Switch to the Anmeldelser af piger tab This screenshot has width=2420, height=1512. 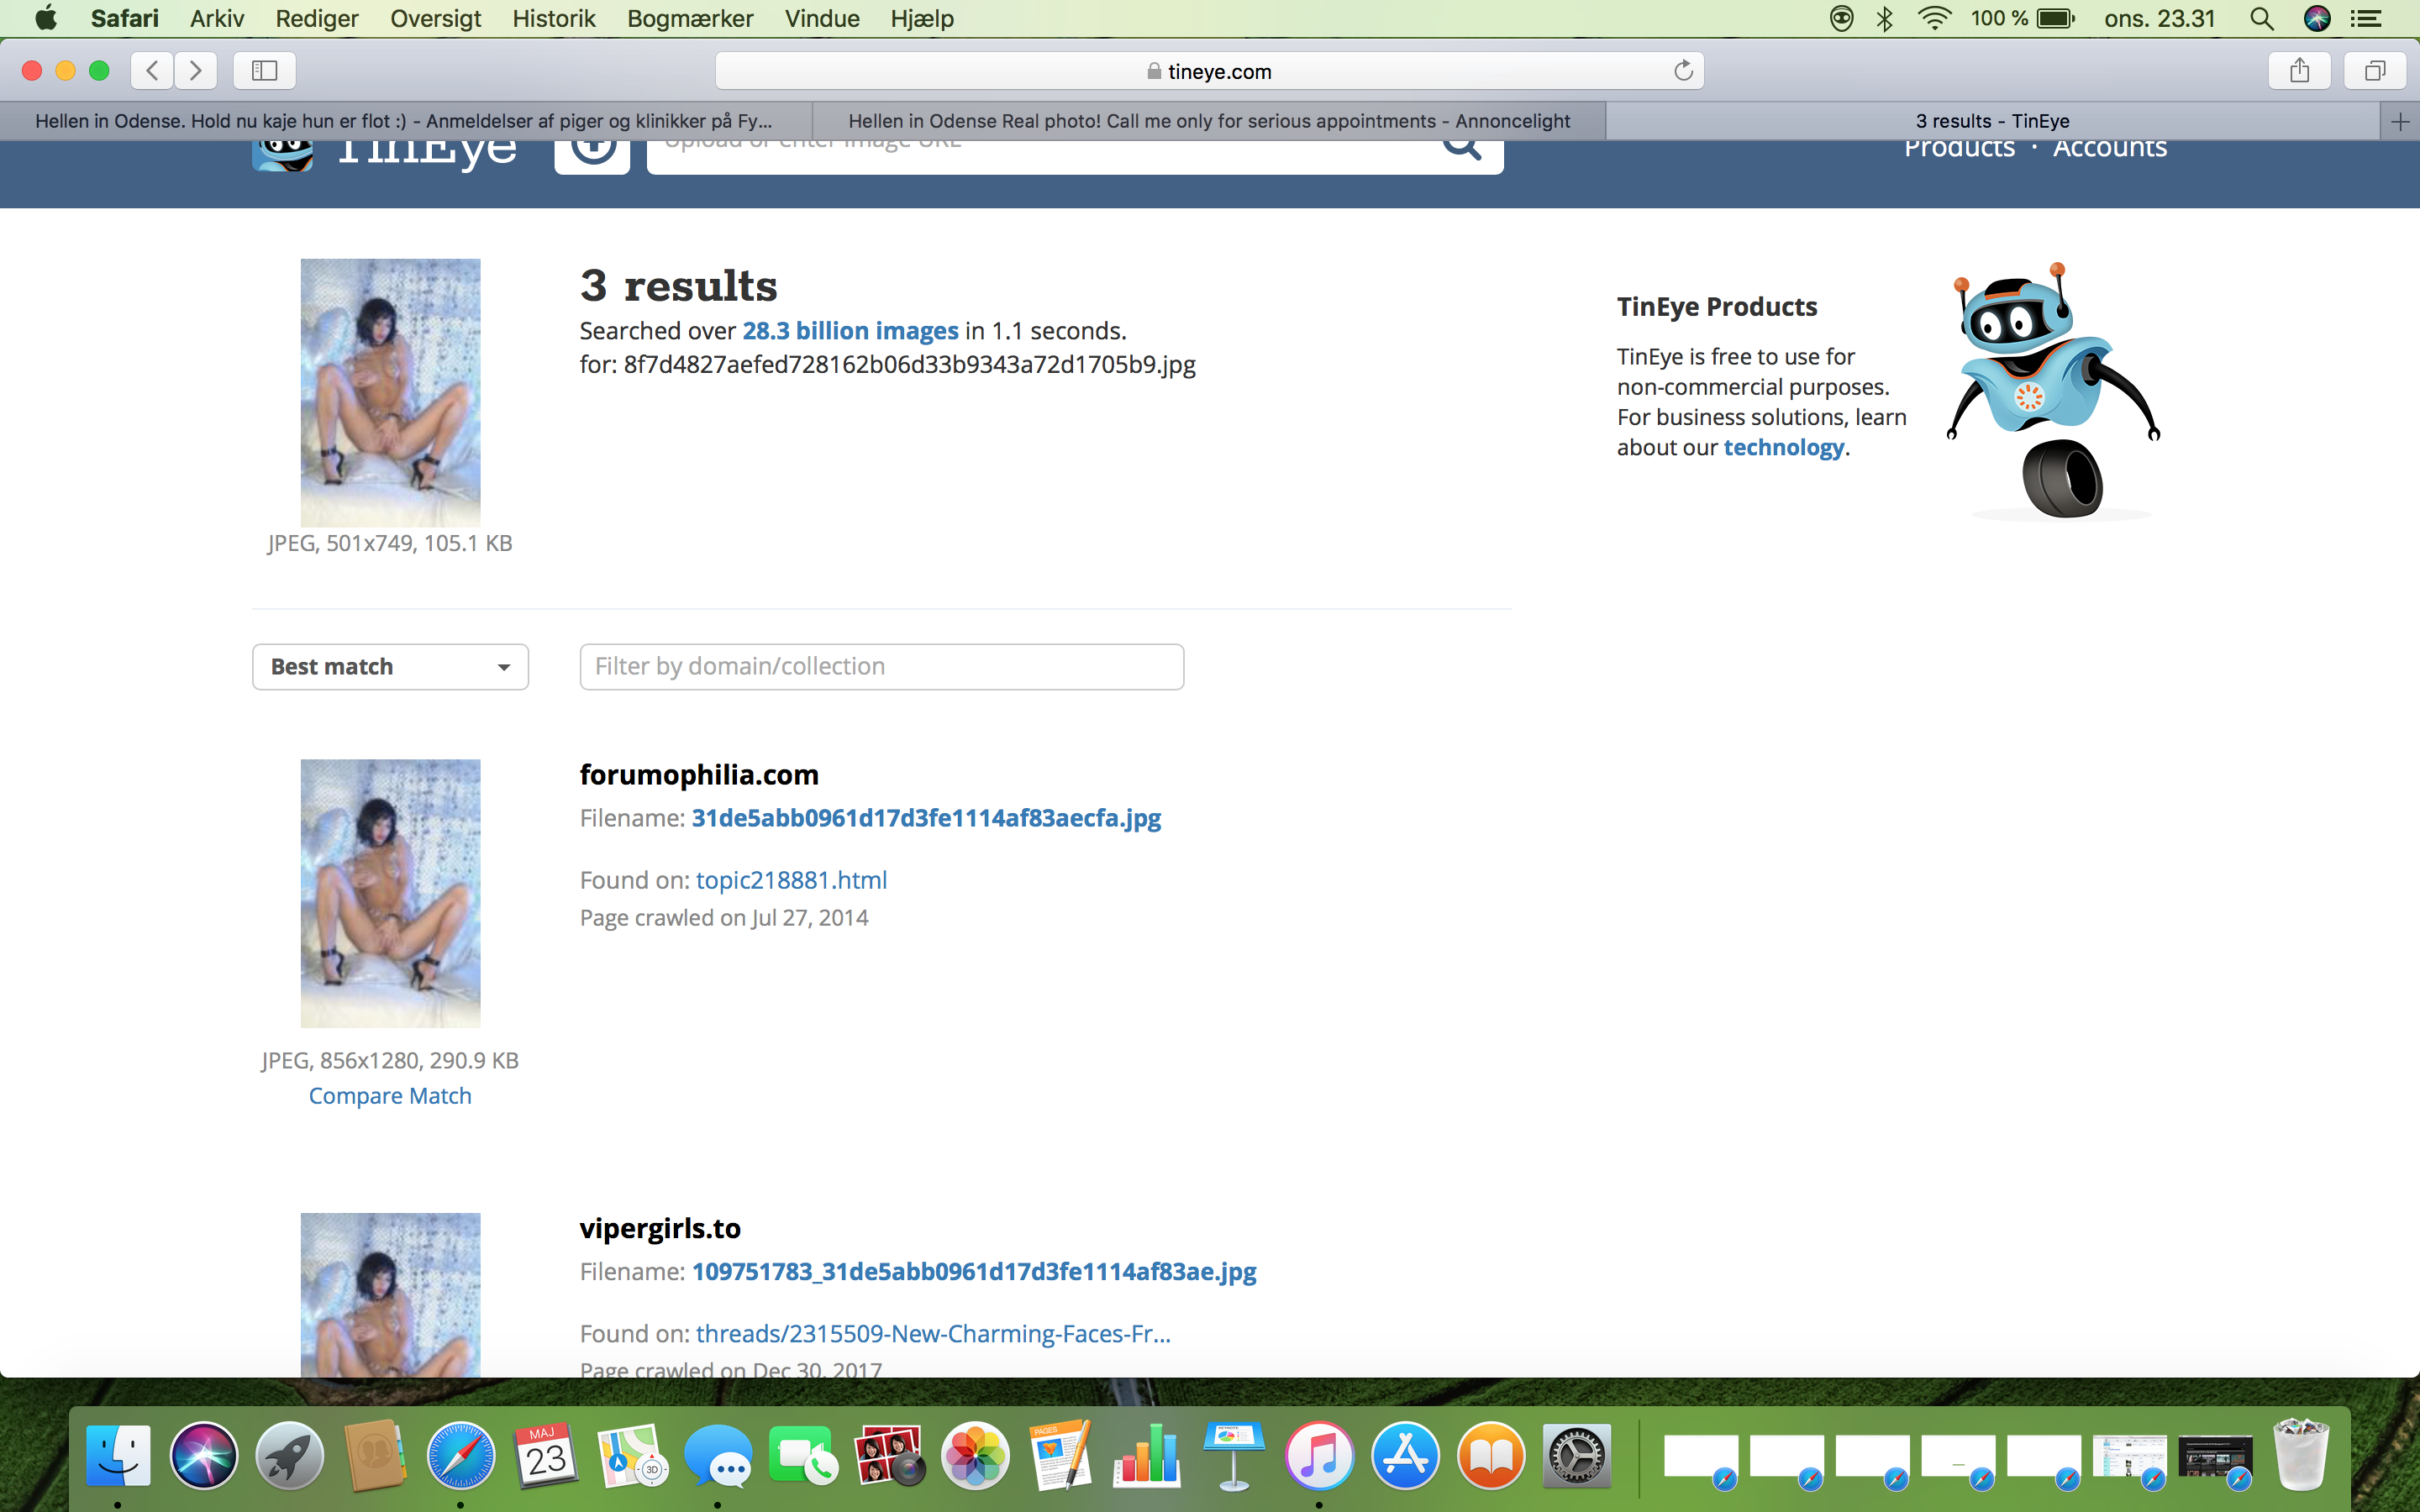pyautogui.click(x=404, y=121)
